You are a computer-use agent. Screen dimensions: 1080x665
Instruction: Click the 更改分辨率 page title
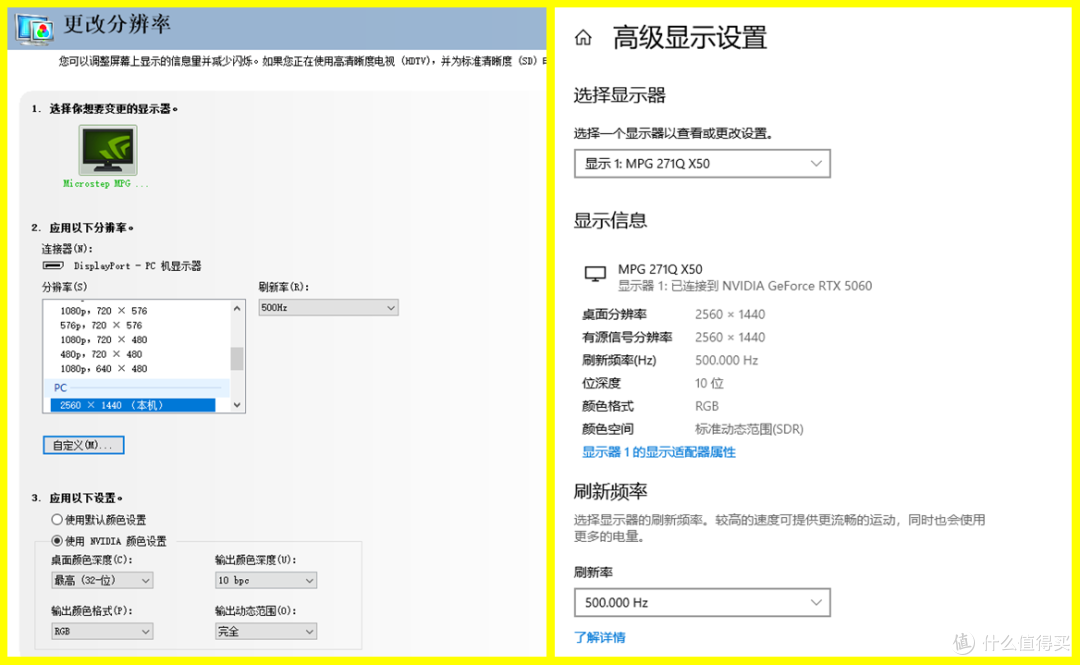(x=117, y=25)
